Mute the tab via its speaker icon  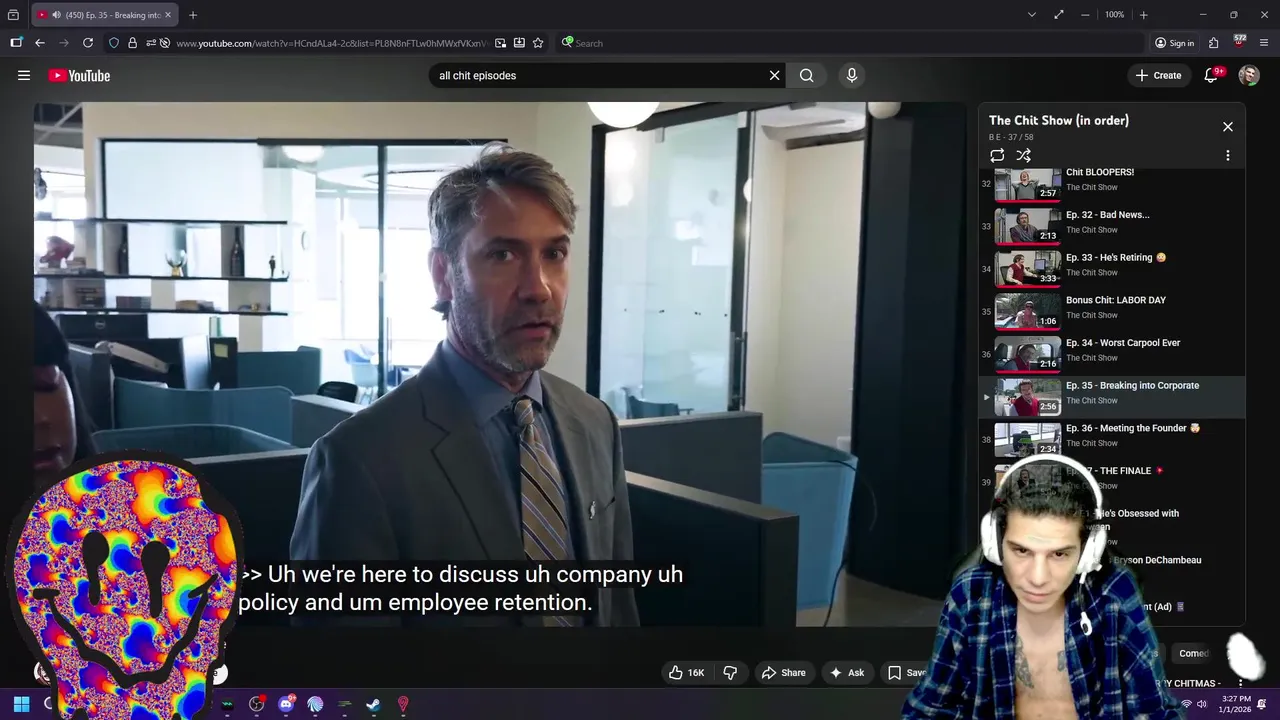(x=58, y=15)
